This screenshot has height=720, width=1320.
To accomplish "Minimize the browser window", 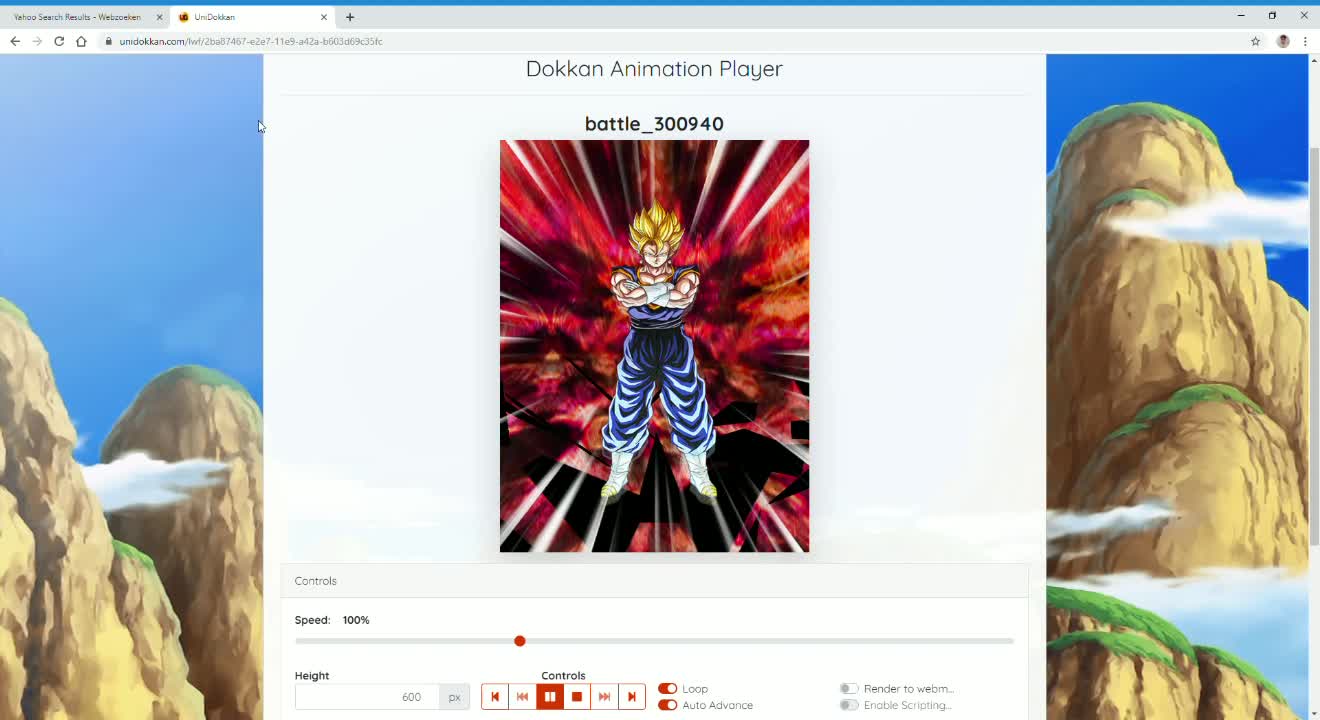I will 1241,15.
